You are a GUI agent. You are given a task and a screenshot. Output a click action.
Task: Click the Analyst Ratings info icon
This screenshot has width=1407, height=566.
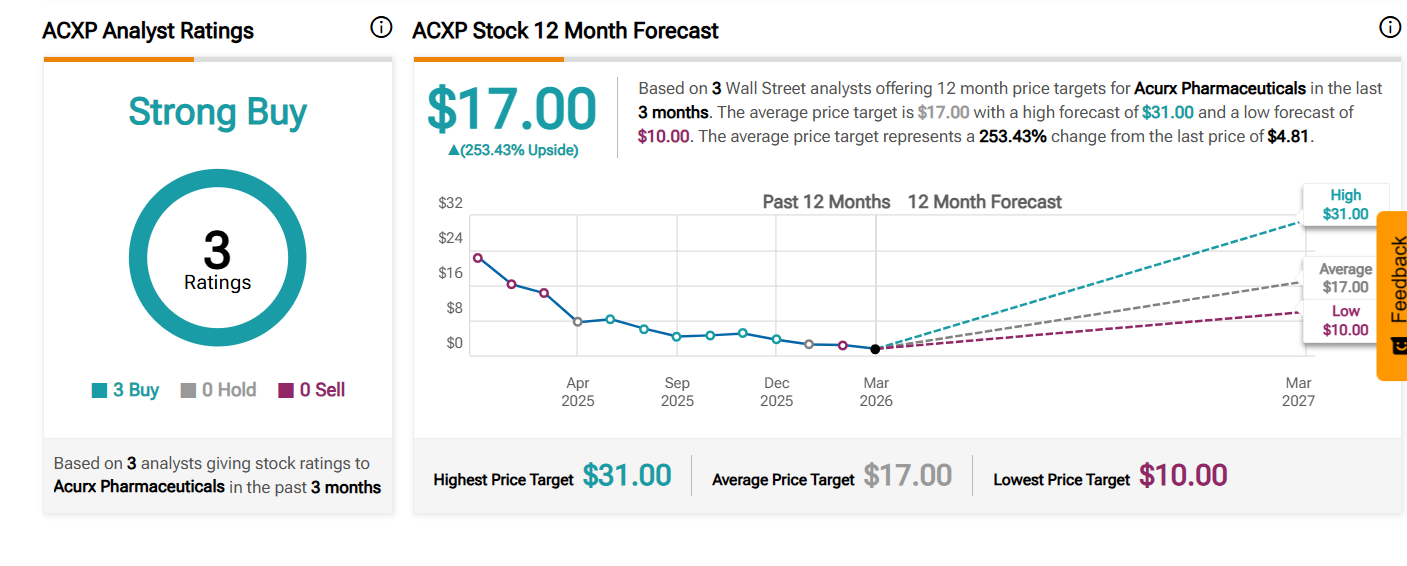coord(381,28)
